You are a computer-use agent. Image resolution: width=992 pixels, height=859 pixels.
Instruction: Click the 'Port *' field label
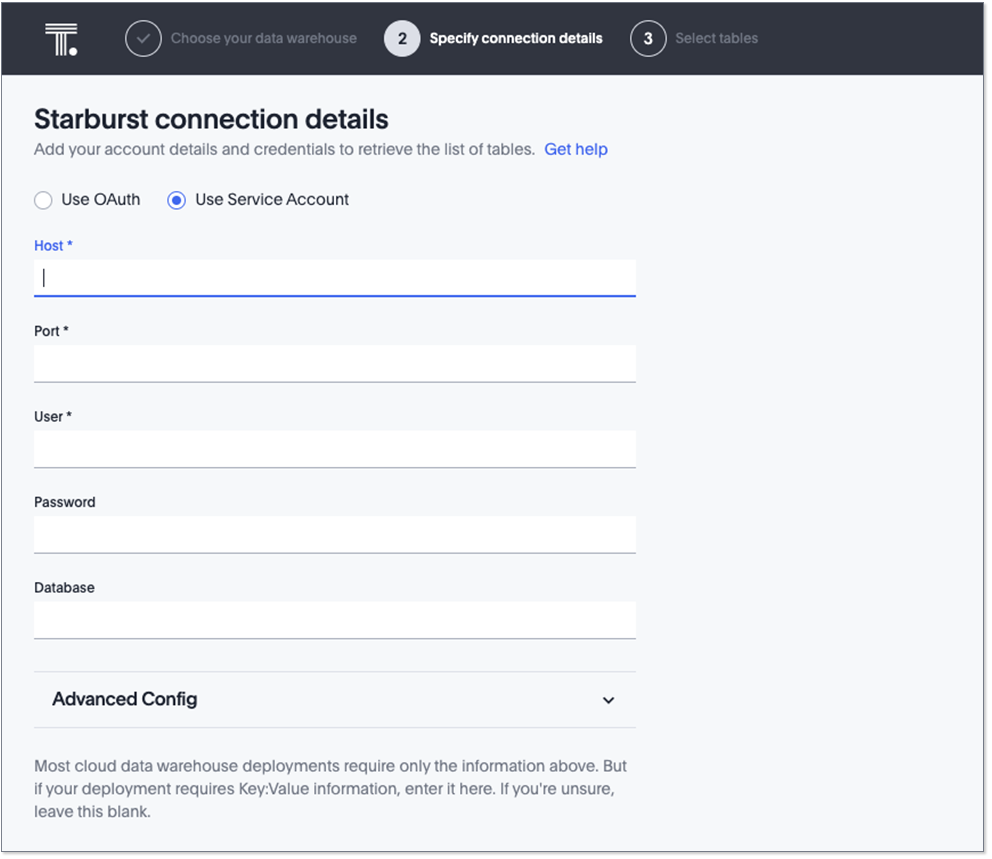tap(51, 331)
